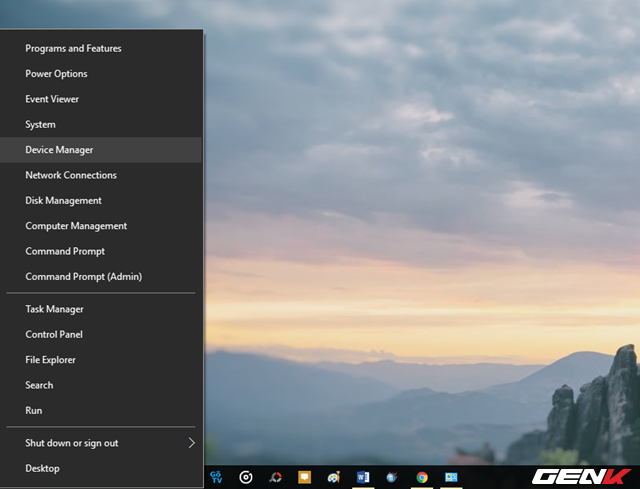The width and height of the screenshot is (640, 489).
Task: Launch Command Prompt
Action: point(101,251)
